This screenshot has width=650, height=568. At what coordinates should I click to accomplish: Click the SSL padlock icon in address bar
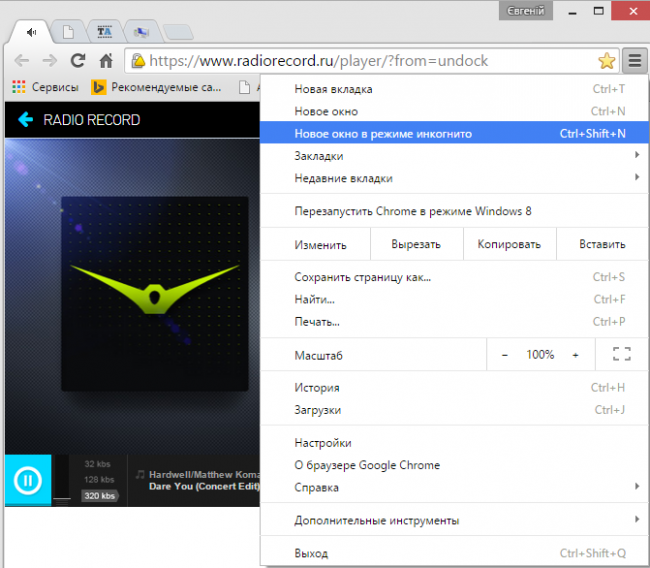click(x=138, y=61)
